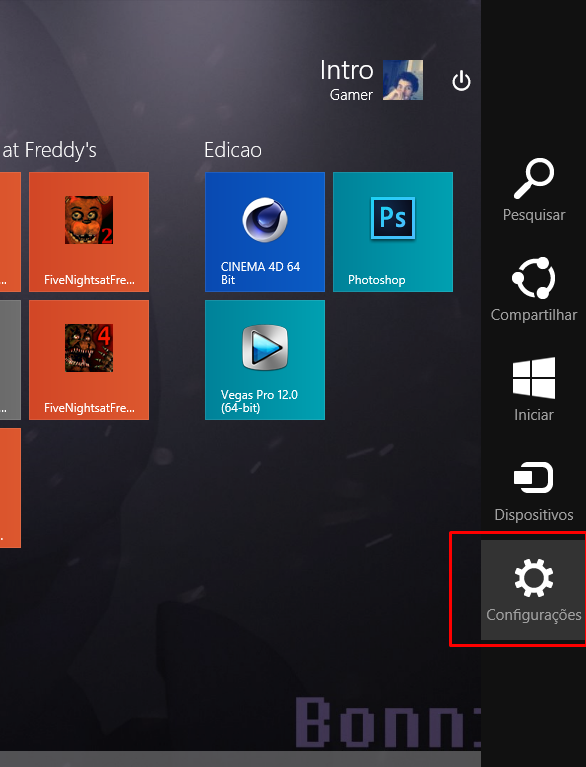Image resolution: width=586 pixels, height=767 pixels.
Task: Click the horizontal scrollbar at the bottom
Action: click(x=240, y=759)
